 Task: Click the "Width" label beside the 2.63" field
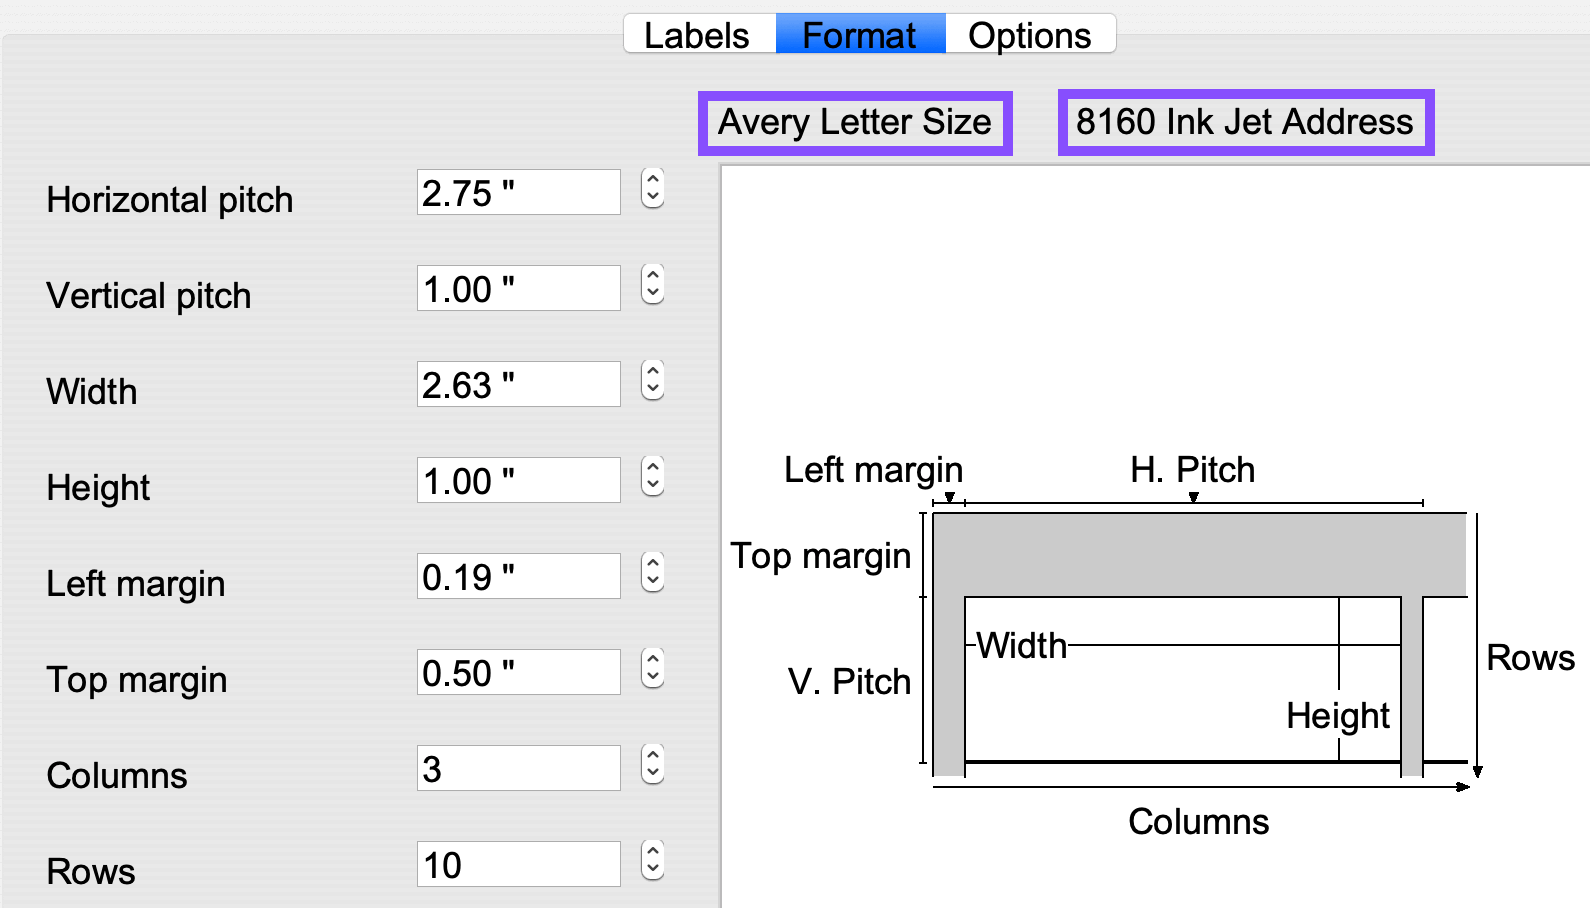coord(92,392)
